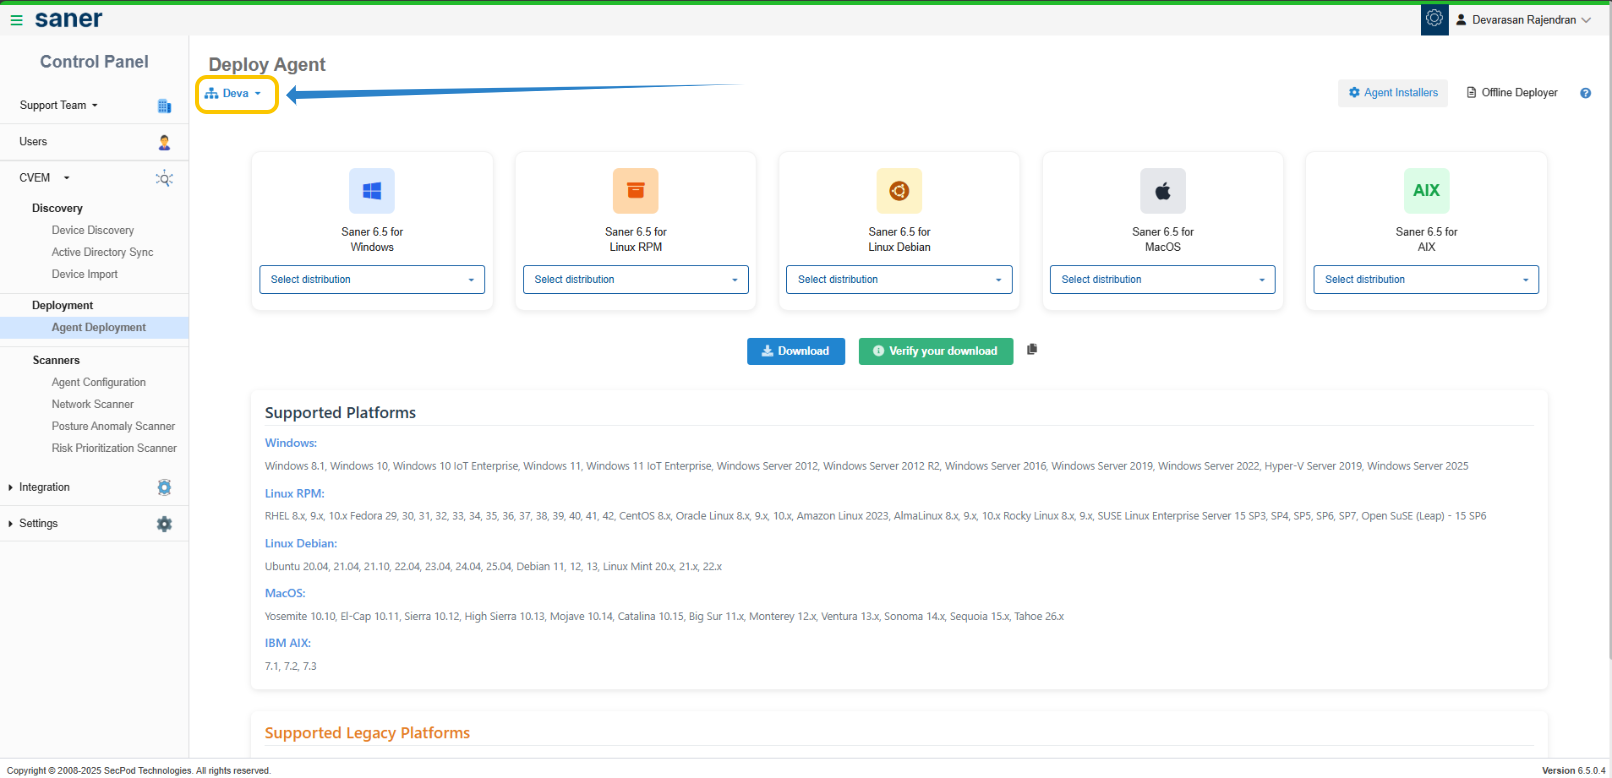Click the Discovery section label
This screenshot has height=778, width=1612.
(57, 208)
